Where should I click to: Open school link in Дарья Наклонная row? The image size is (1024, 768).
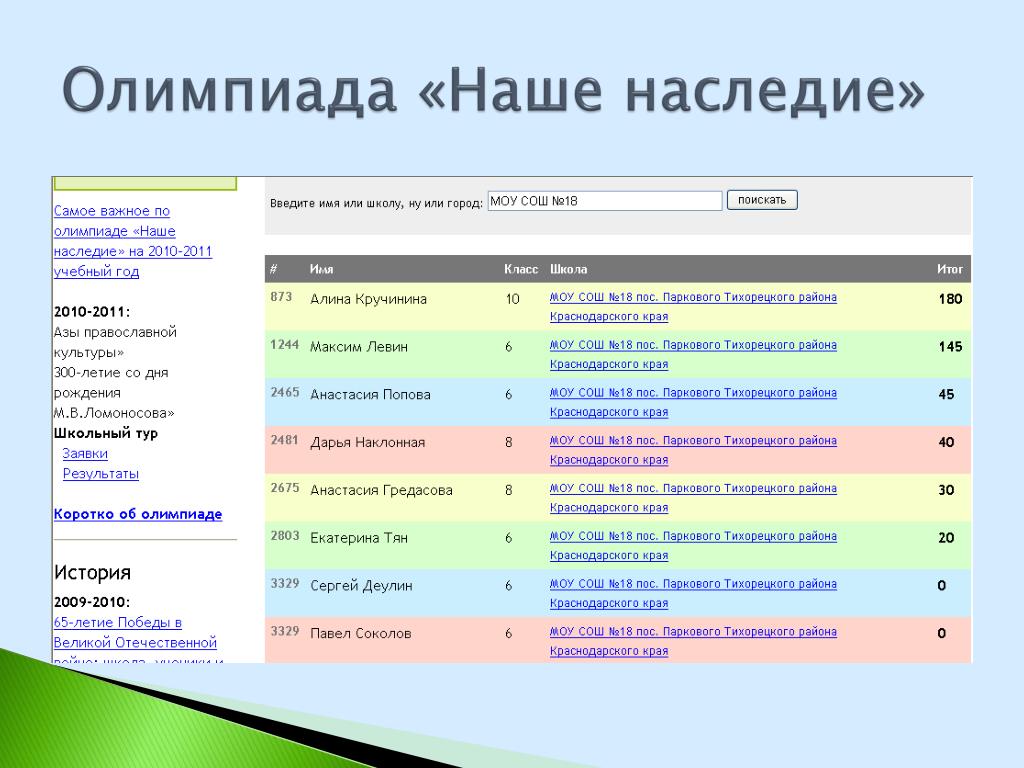point(693,449)
